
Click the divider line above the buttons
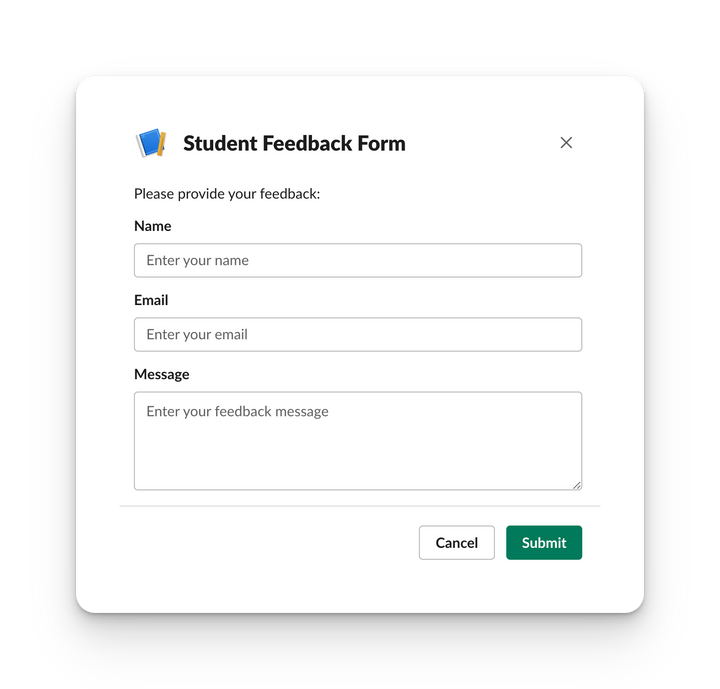point(360,506)
